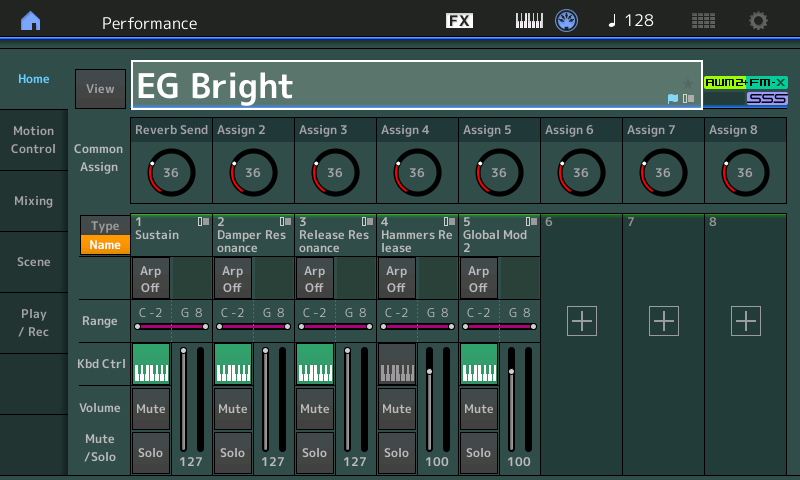The height and width of the screenshot is (480, 800).
Task: Solo the Release Resonance part
Action: pyautogui.click(x=314, y=452)
